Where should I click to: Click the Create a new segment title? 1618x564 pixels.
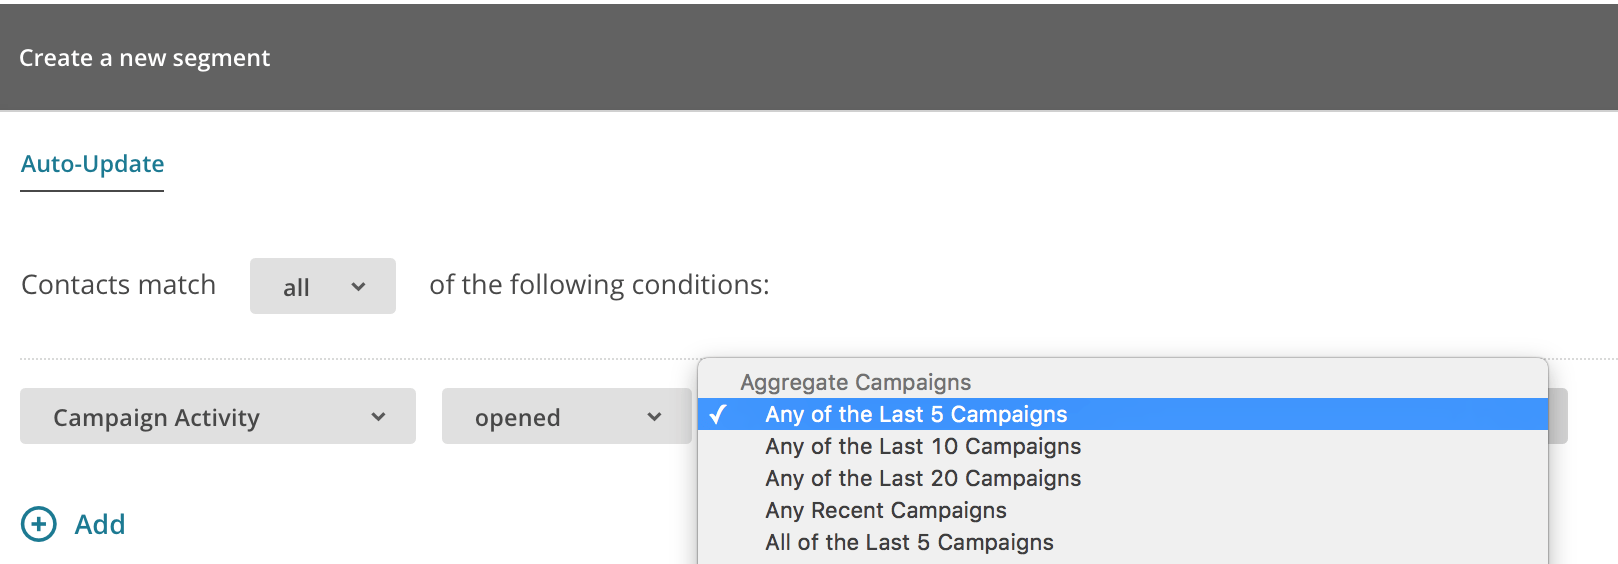[145, 58]
